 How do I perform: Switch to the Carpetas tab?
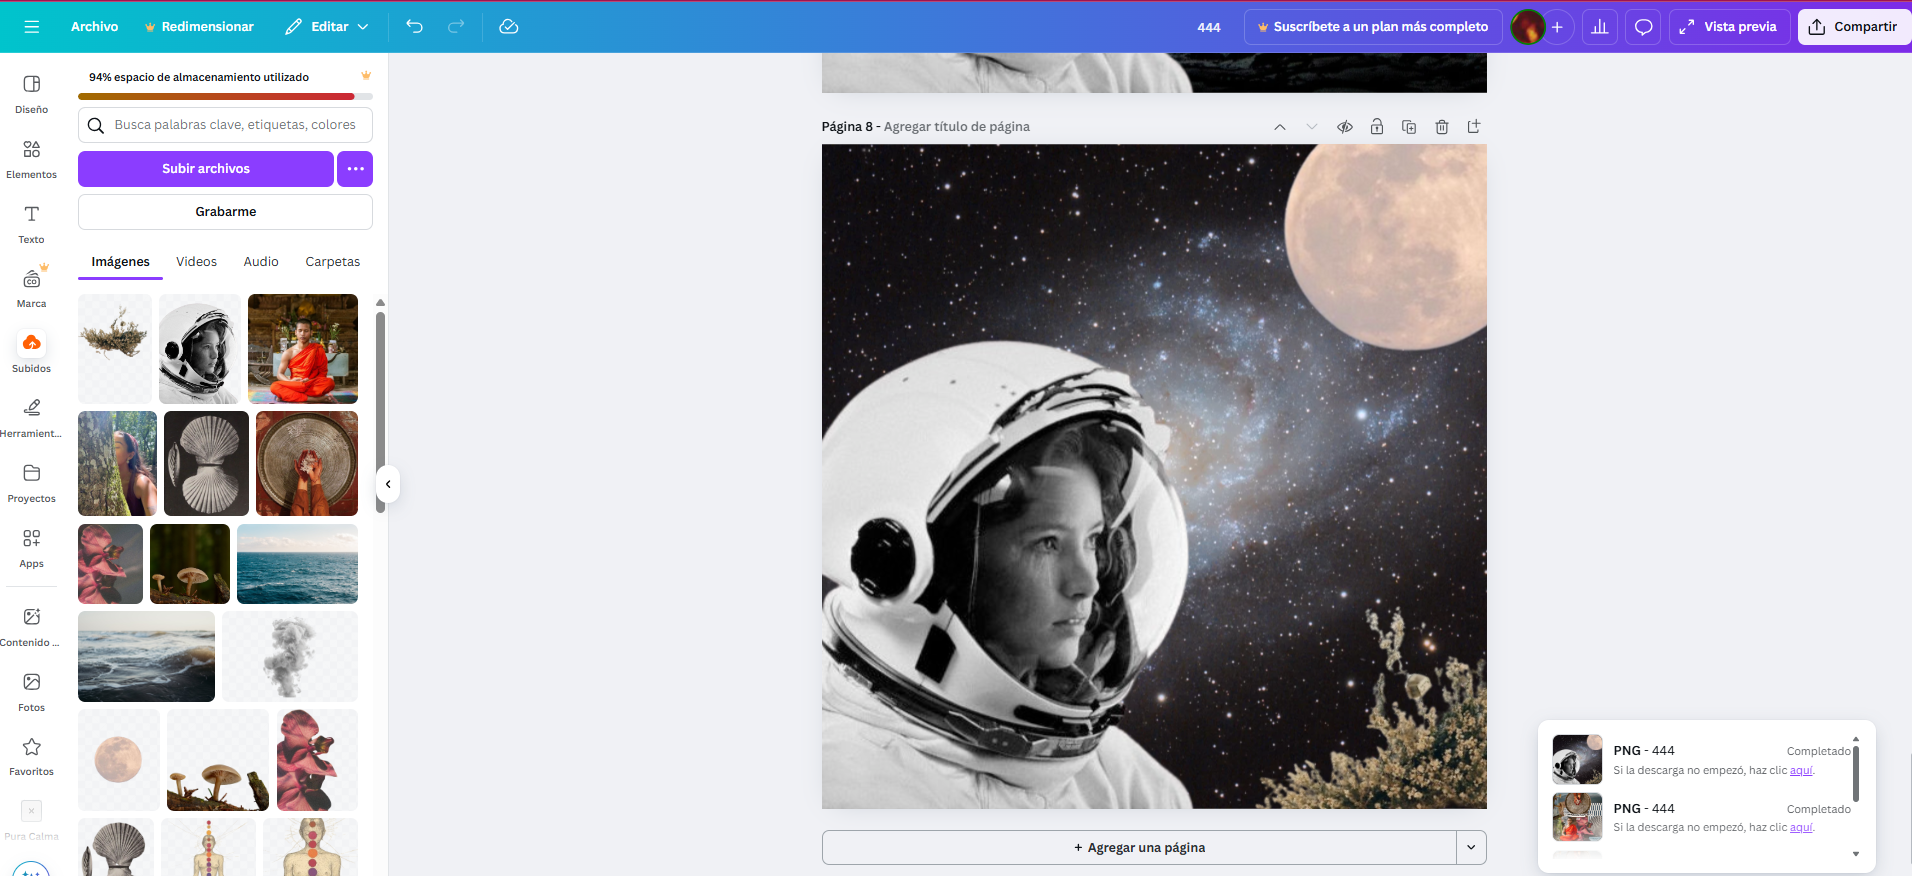(x=333, y=262)
